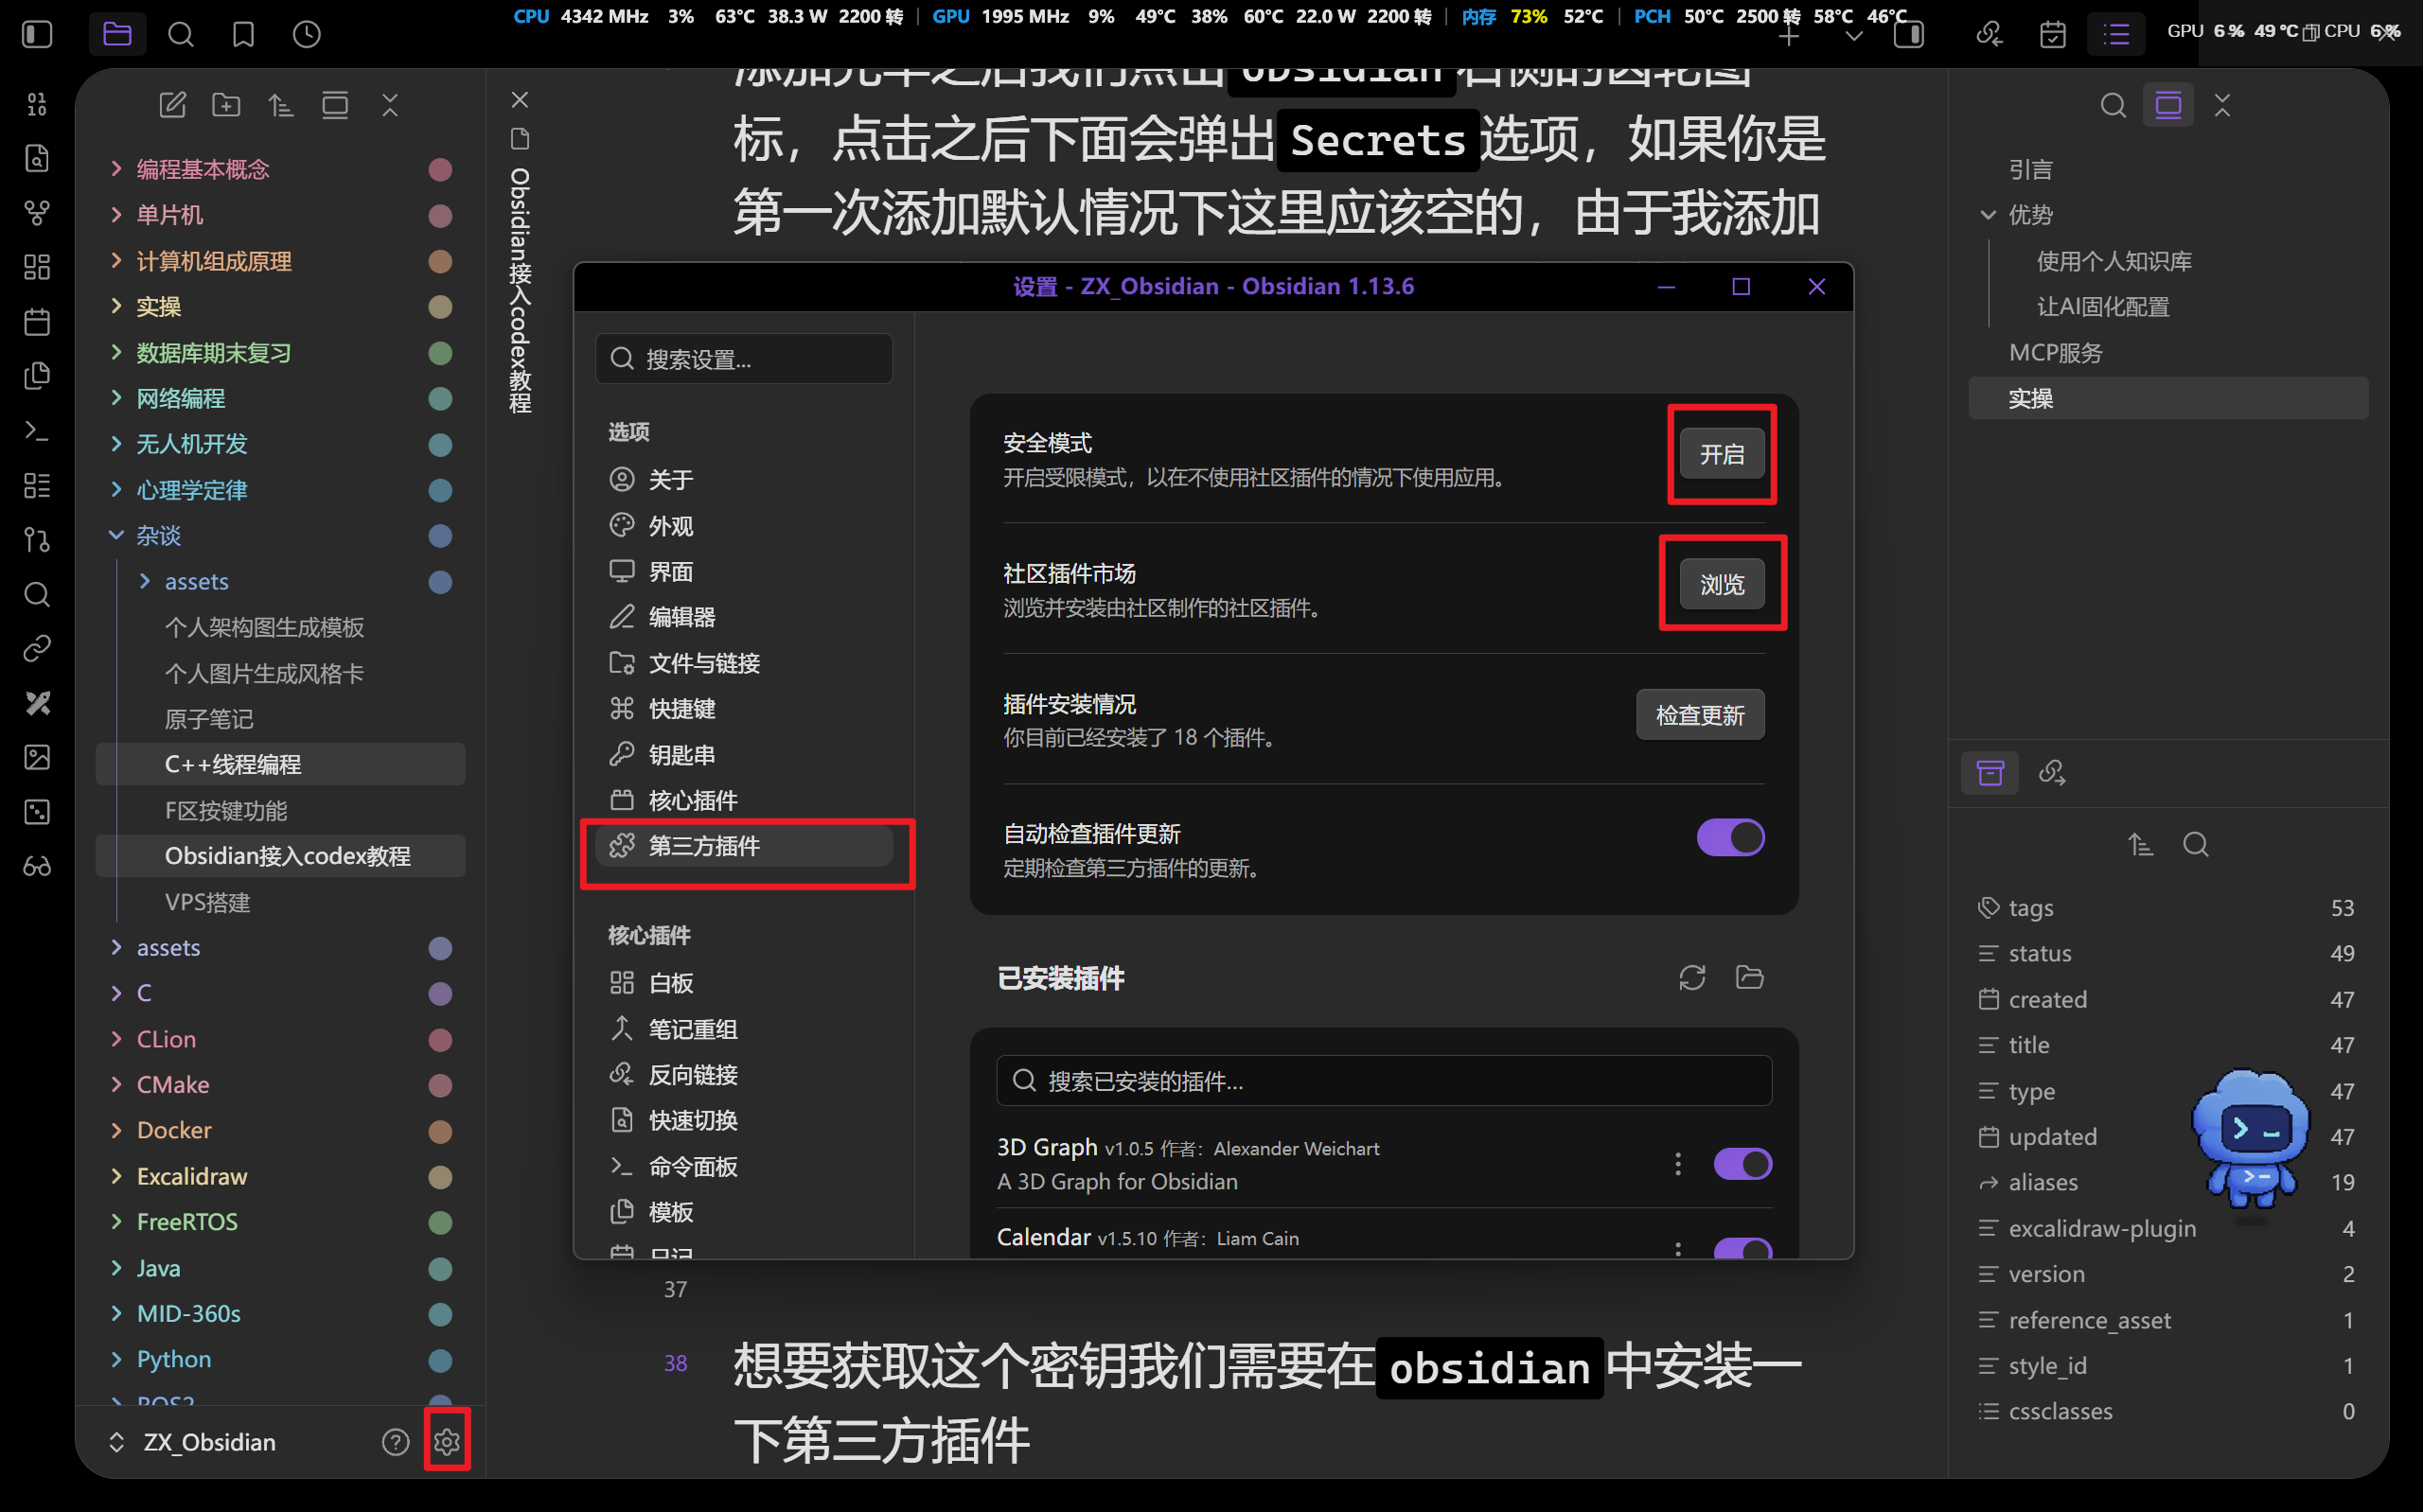Collapse the 优势 outline heading
Viewport: 2423px width, 1512px height.
[1988, 214]
